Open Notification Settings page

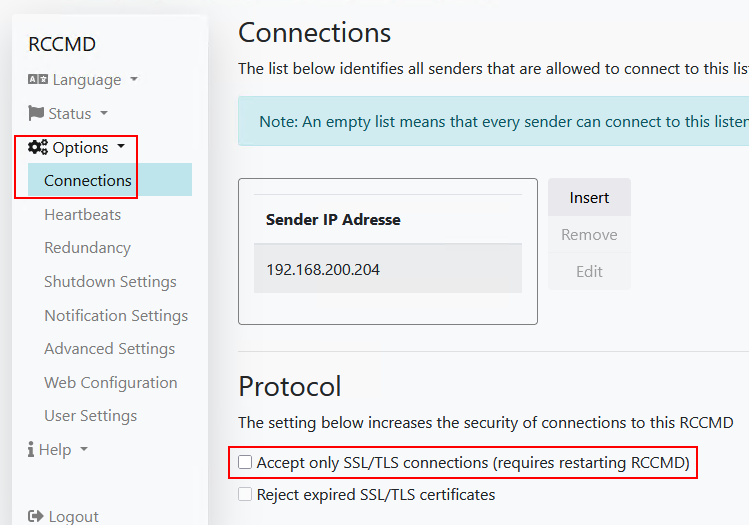pyautogui.click(x=116, y=315)
